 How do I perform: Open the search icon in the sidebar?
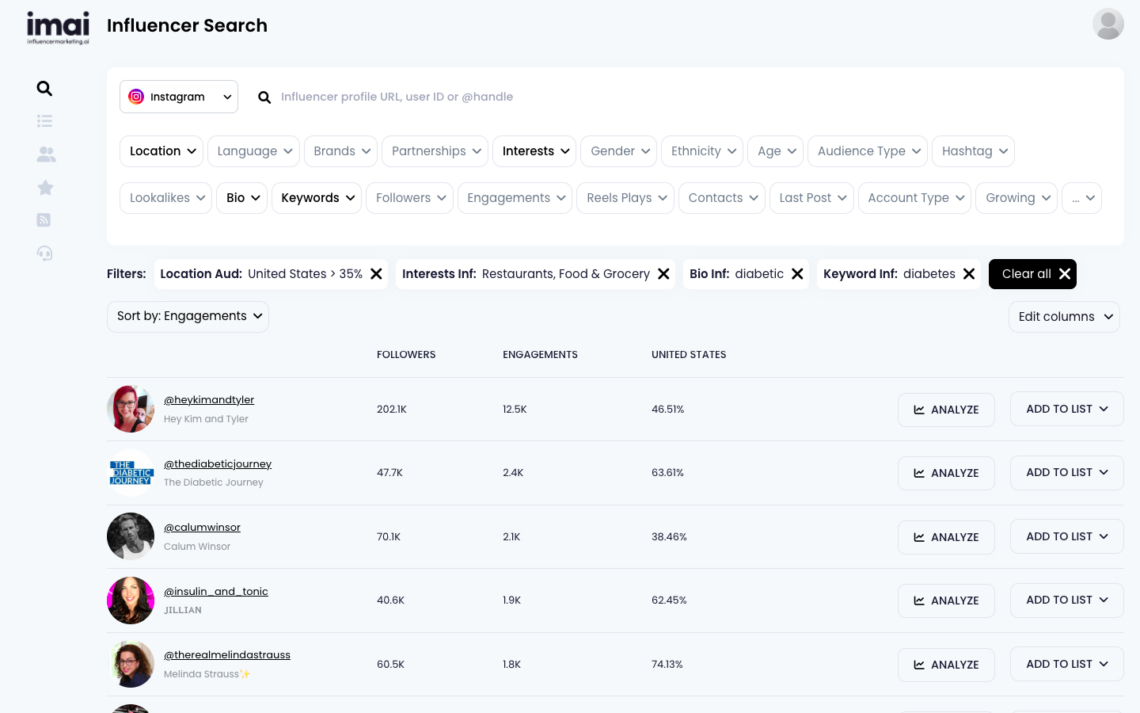(44, 88)
